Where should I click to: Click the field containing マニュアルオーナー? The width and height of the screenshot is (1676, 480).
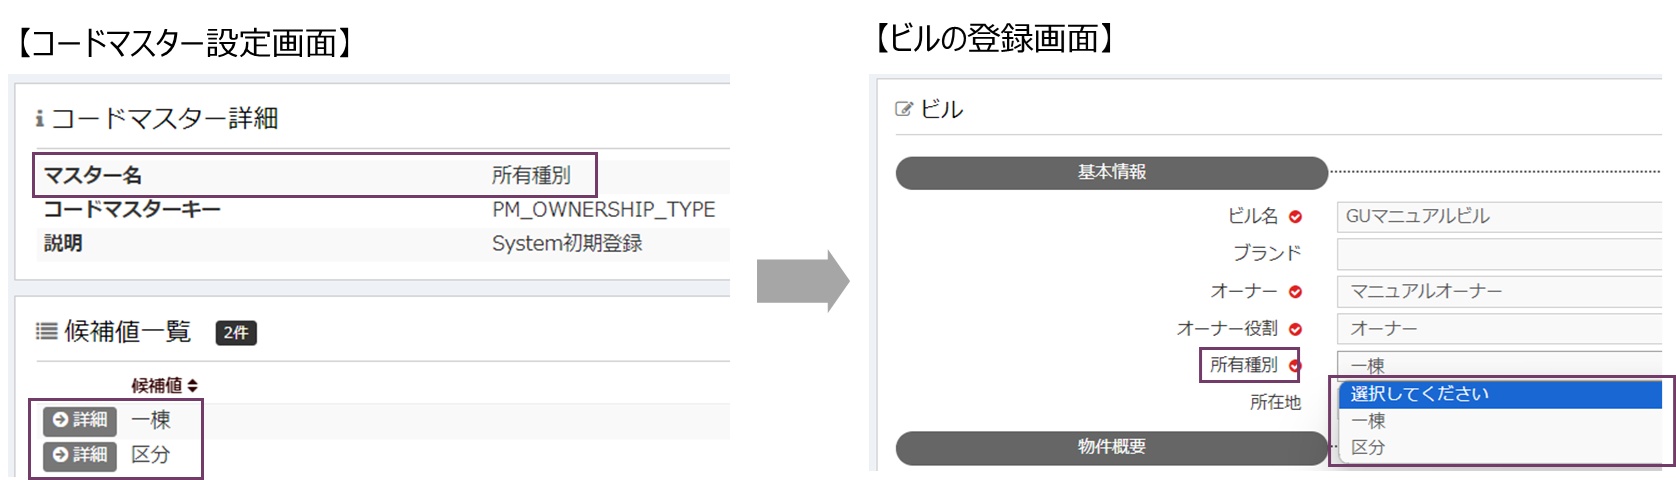click(1498, 291)
